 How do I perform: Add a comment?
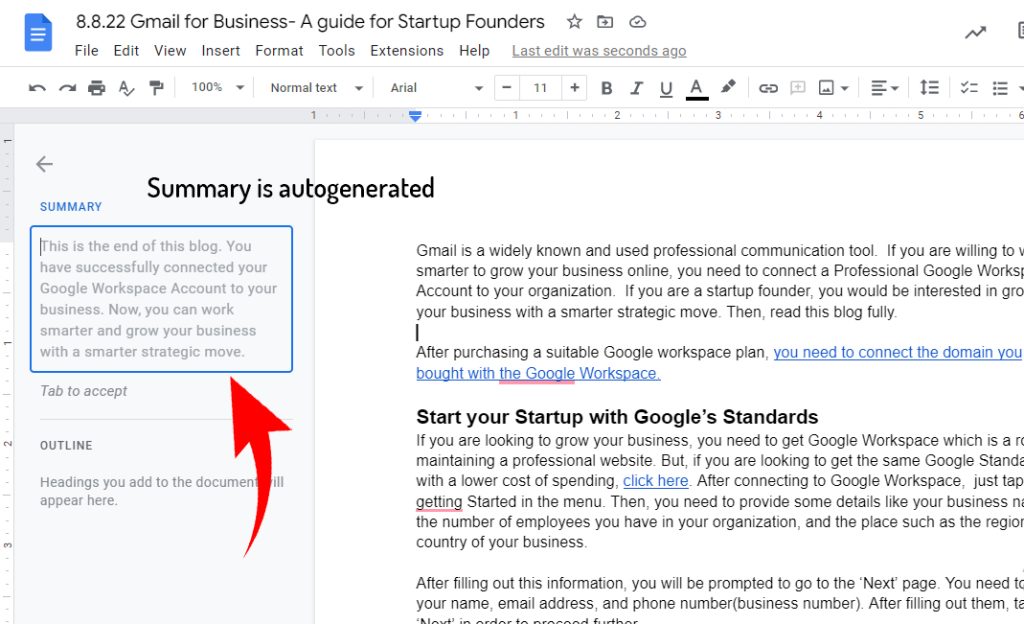coord(797,87)
